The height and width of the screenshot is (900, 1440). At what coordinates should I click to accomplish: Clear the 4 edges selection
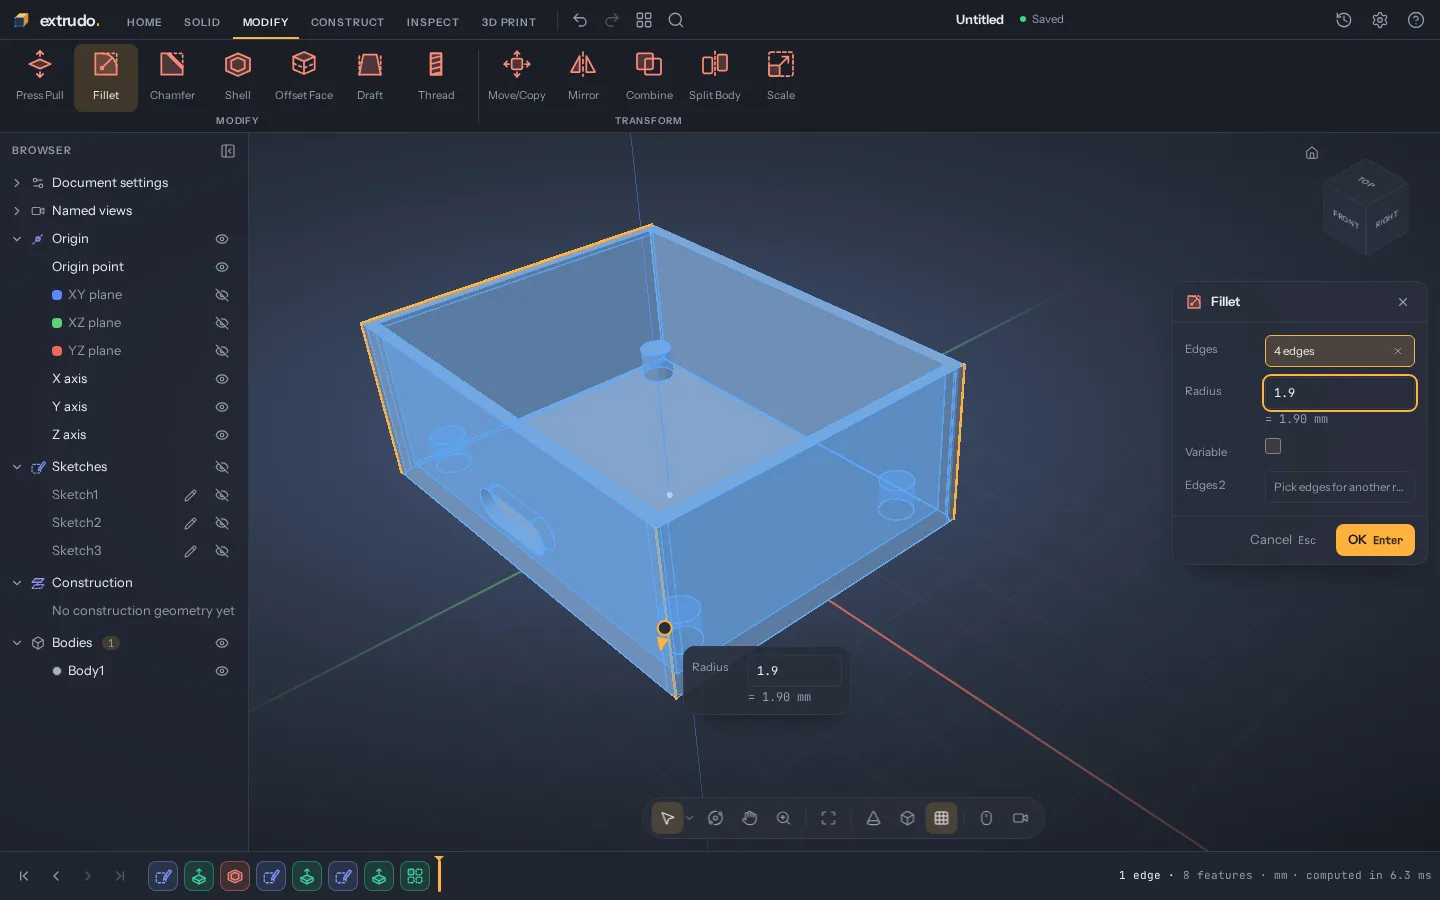pos(1398,351)
